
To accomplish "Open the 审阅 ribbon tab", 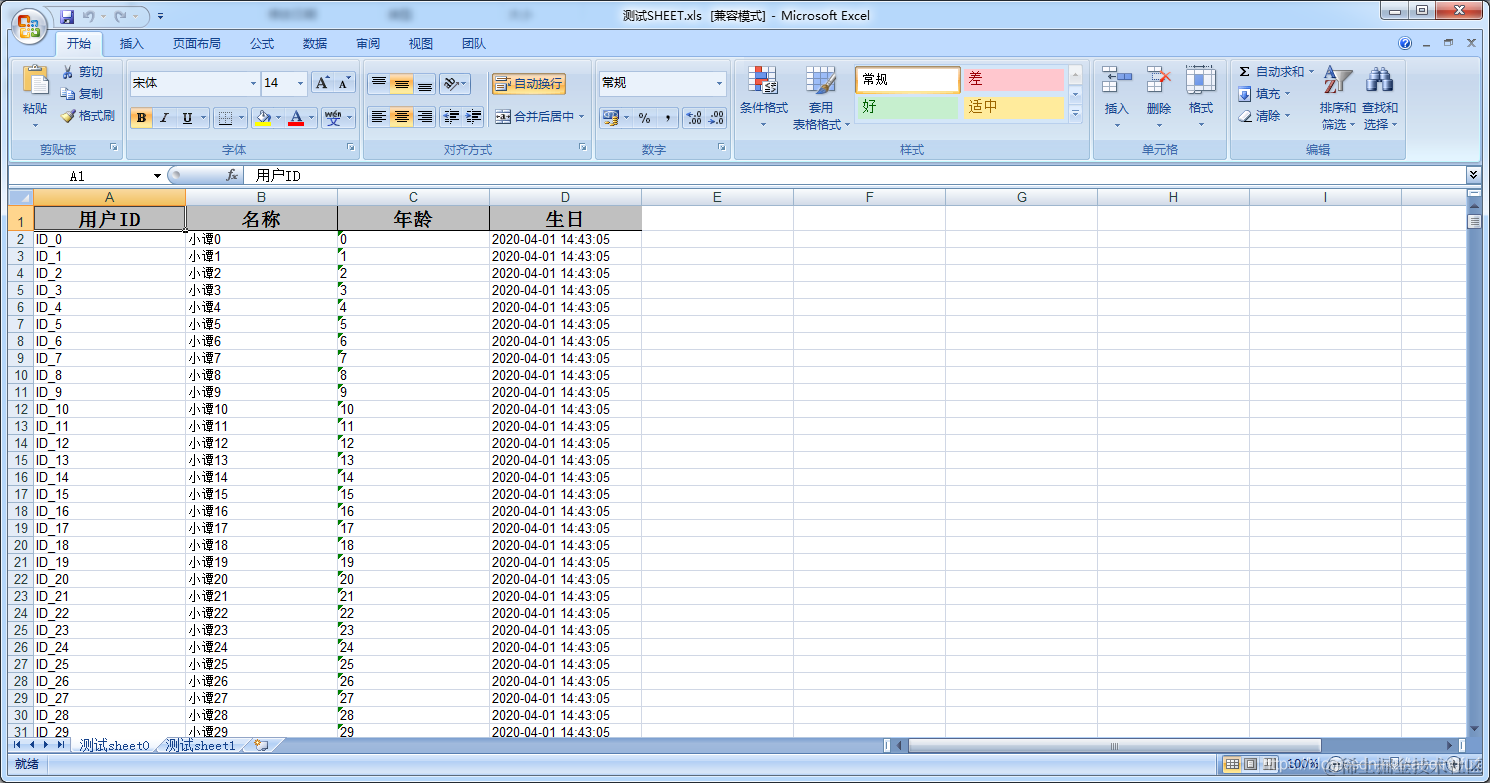I will pyautogui.click(x=368, y=44).
